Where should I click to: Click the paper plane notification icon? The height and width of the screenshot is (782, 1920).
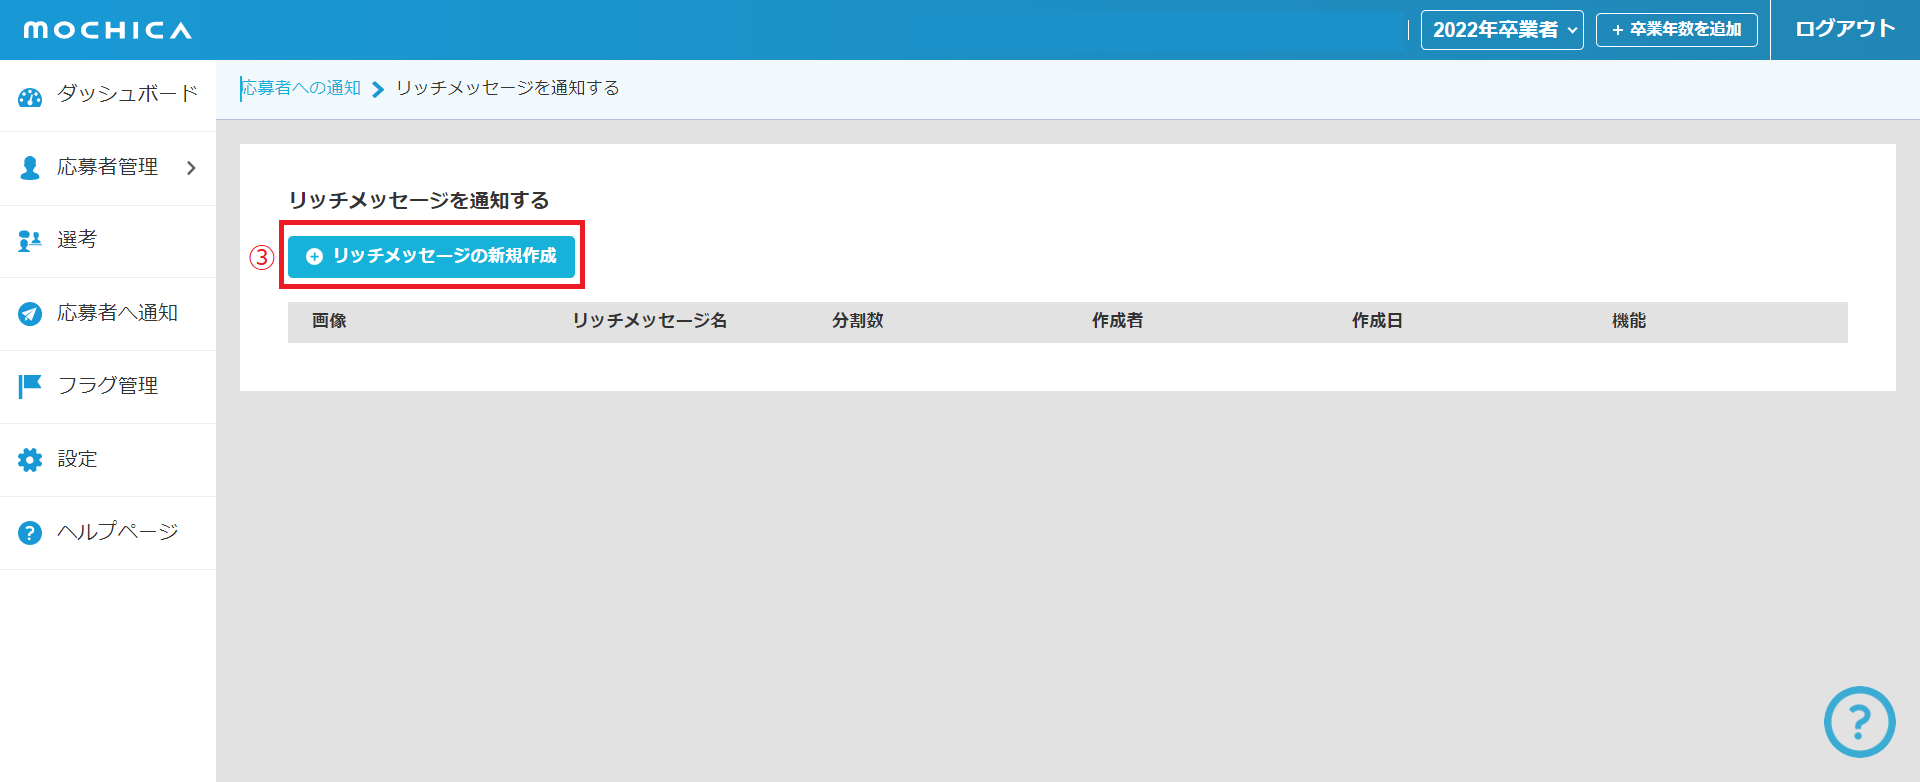(30, 314)
